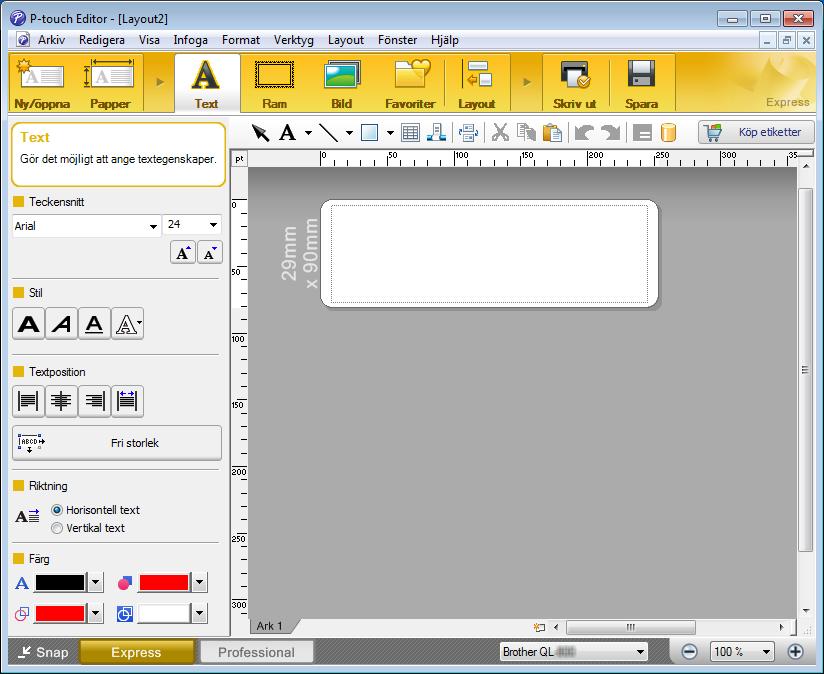Click the yellow database cylinder icon
This screenshot has height=674, width=824.
[x=668, y=133]
